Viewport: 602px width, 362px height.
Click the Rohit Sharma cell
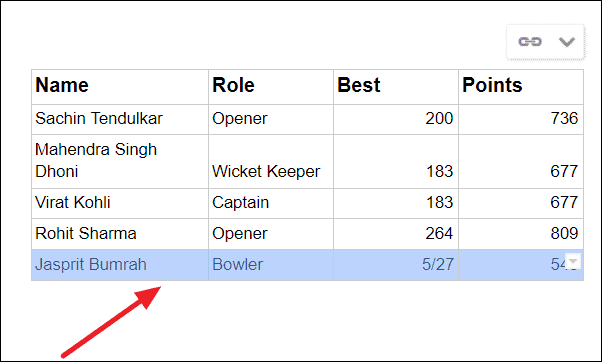(x=120, y=234)
